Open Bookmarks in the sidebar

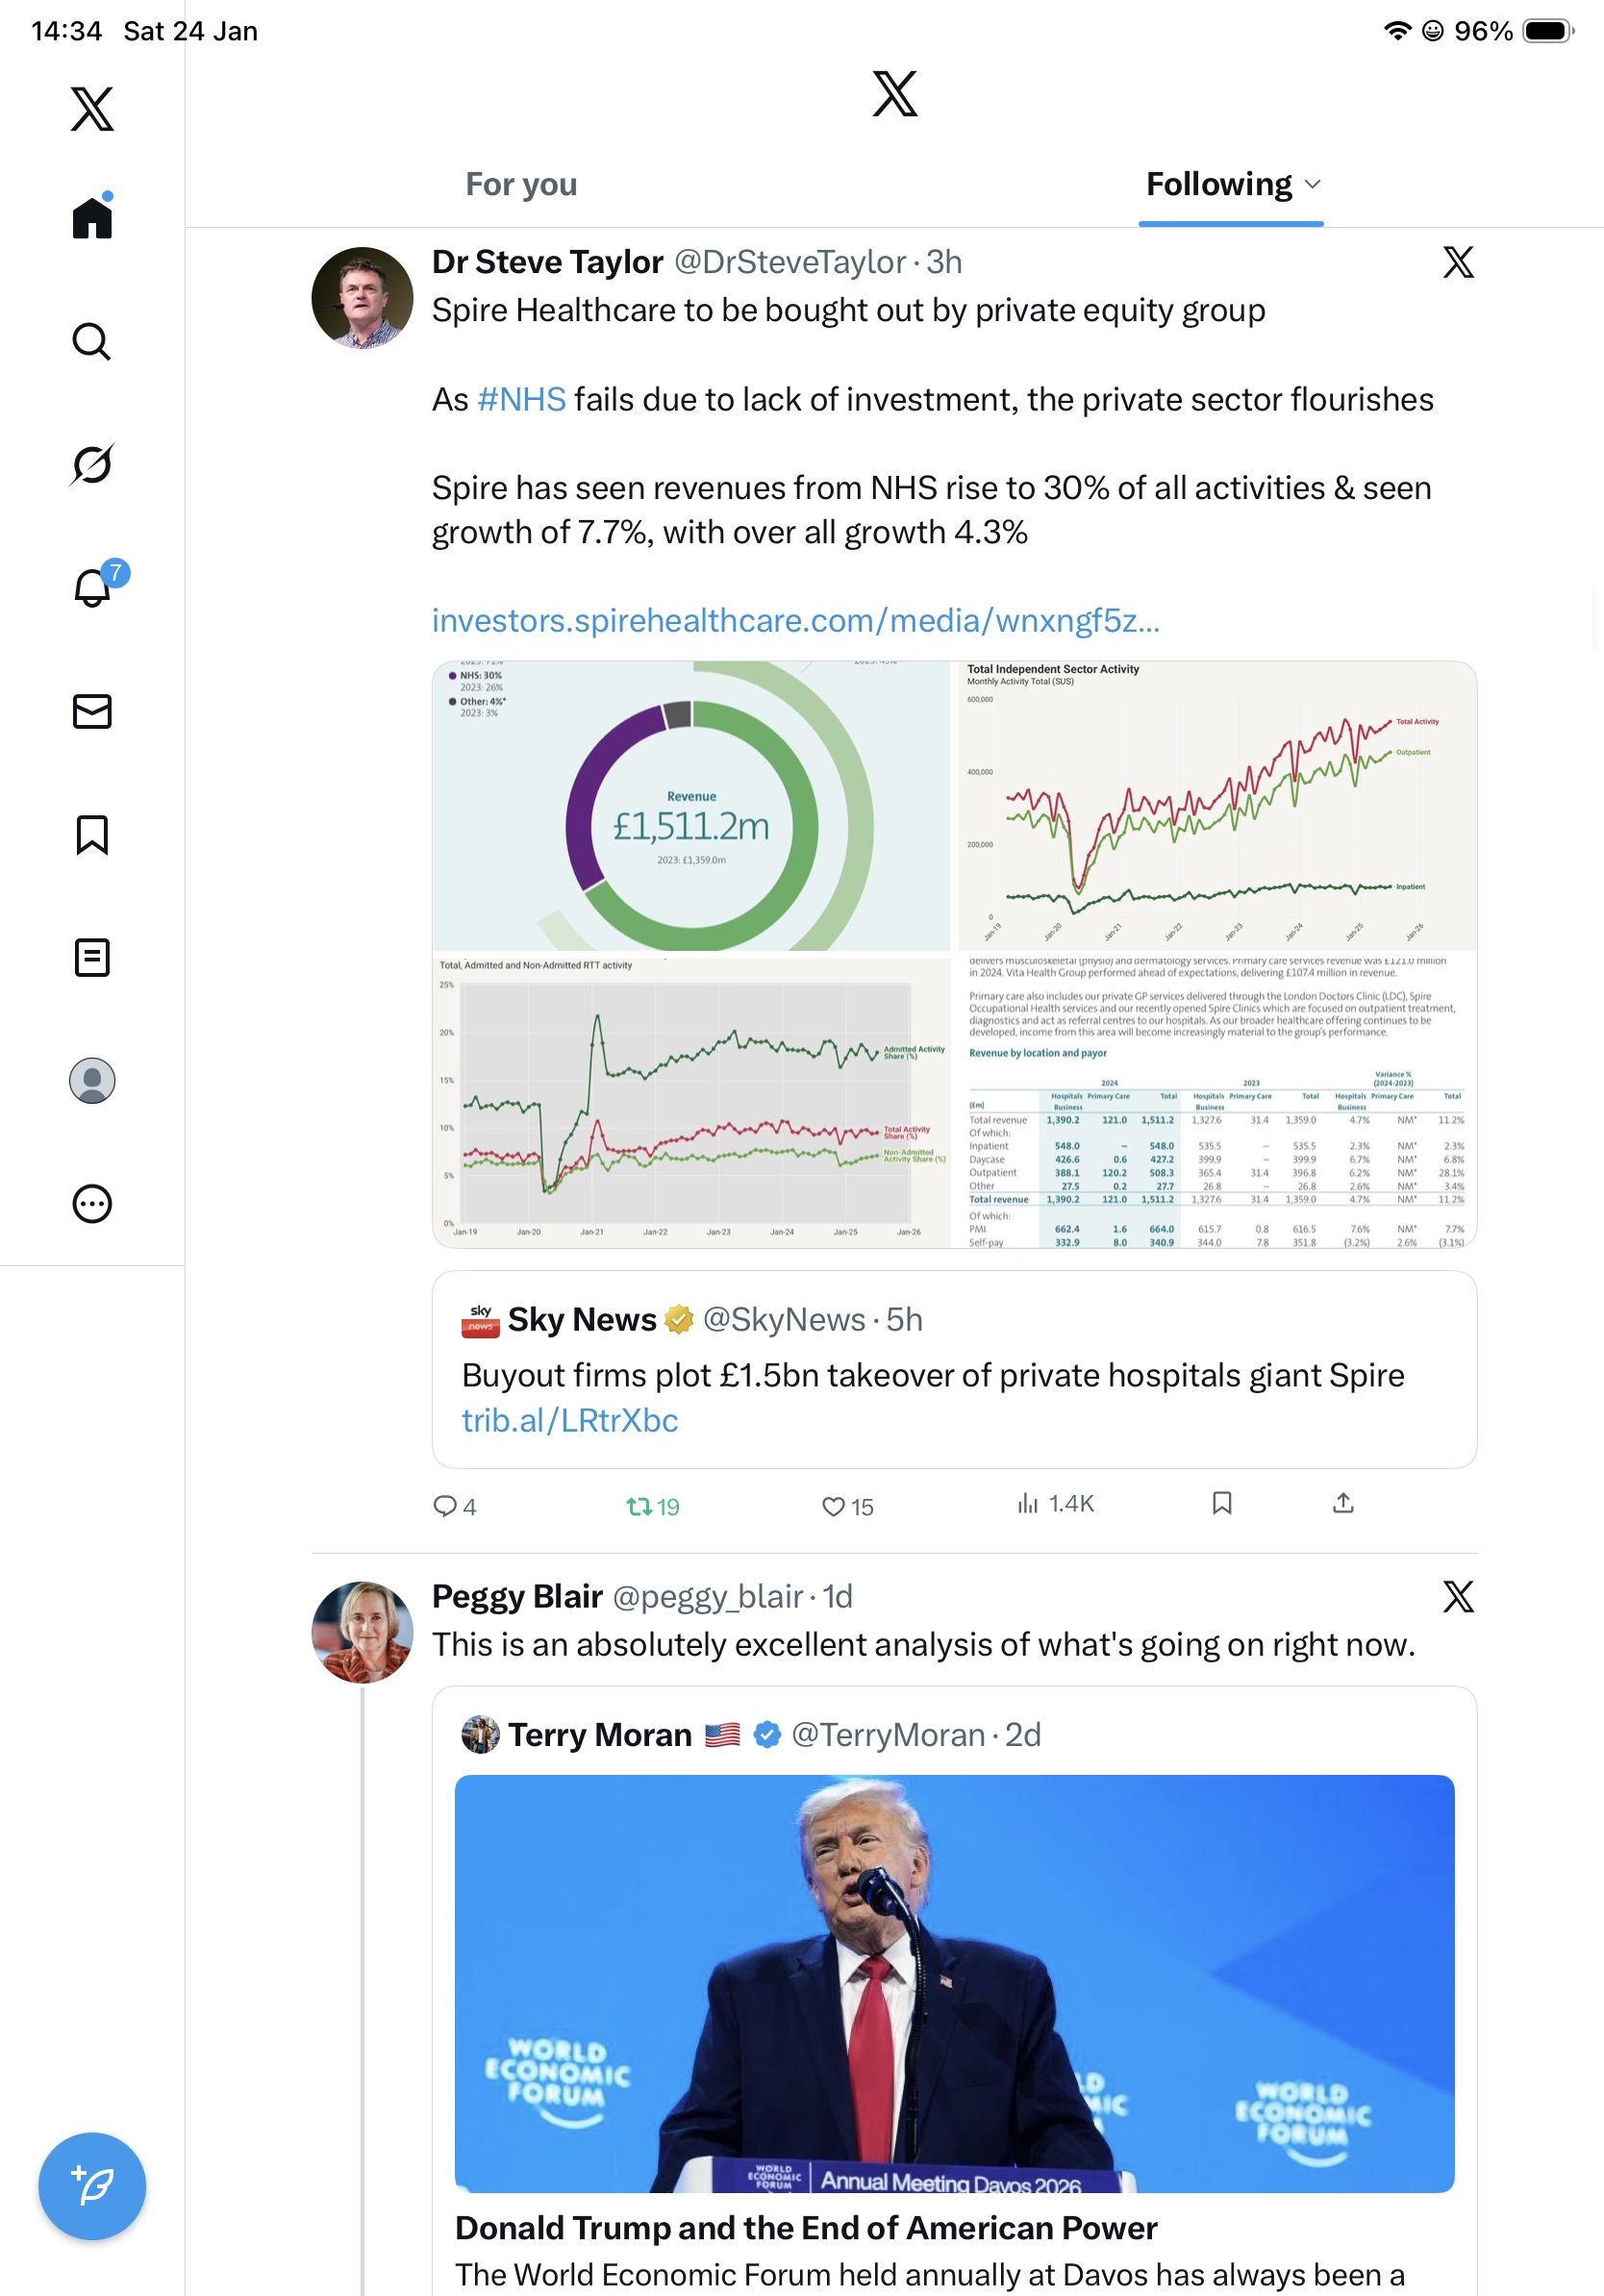pyautogui.click(x=92, y=835)
